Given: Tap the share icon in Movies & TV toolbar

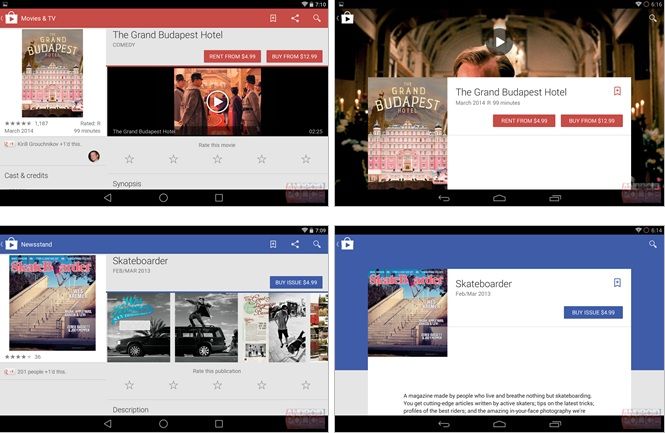Looking at the screenshot, I should pos(295,18).
